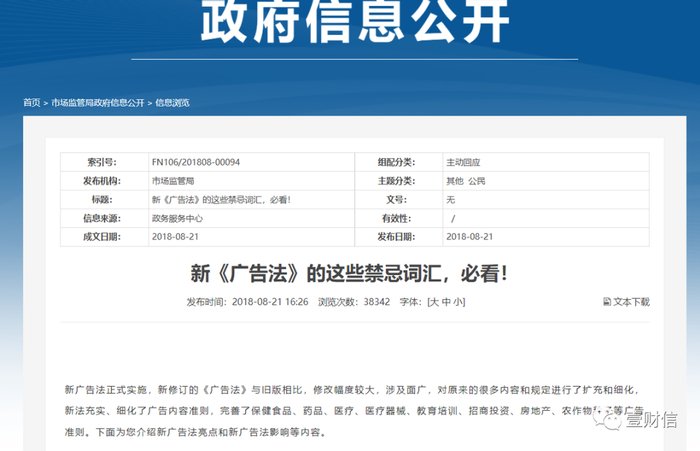Image resolution: width=700 pixels, height=451 pixels.
Task: Set font size to 中
Action: point(446,302)
